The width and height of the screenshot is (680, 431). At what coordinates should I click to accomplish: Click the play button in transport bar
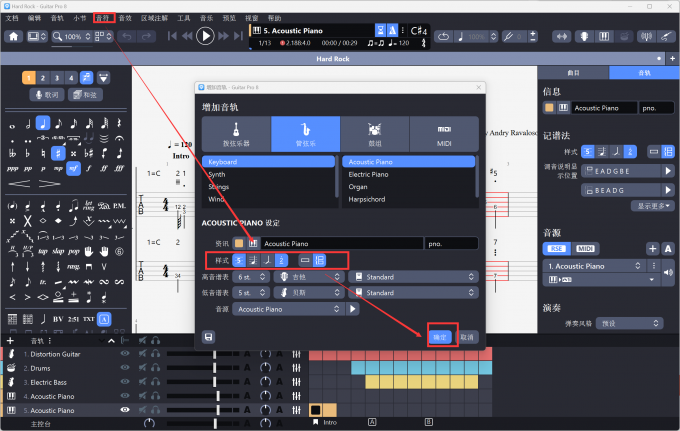coord(205,36)
